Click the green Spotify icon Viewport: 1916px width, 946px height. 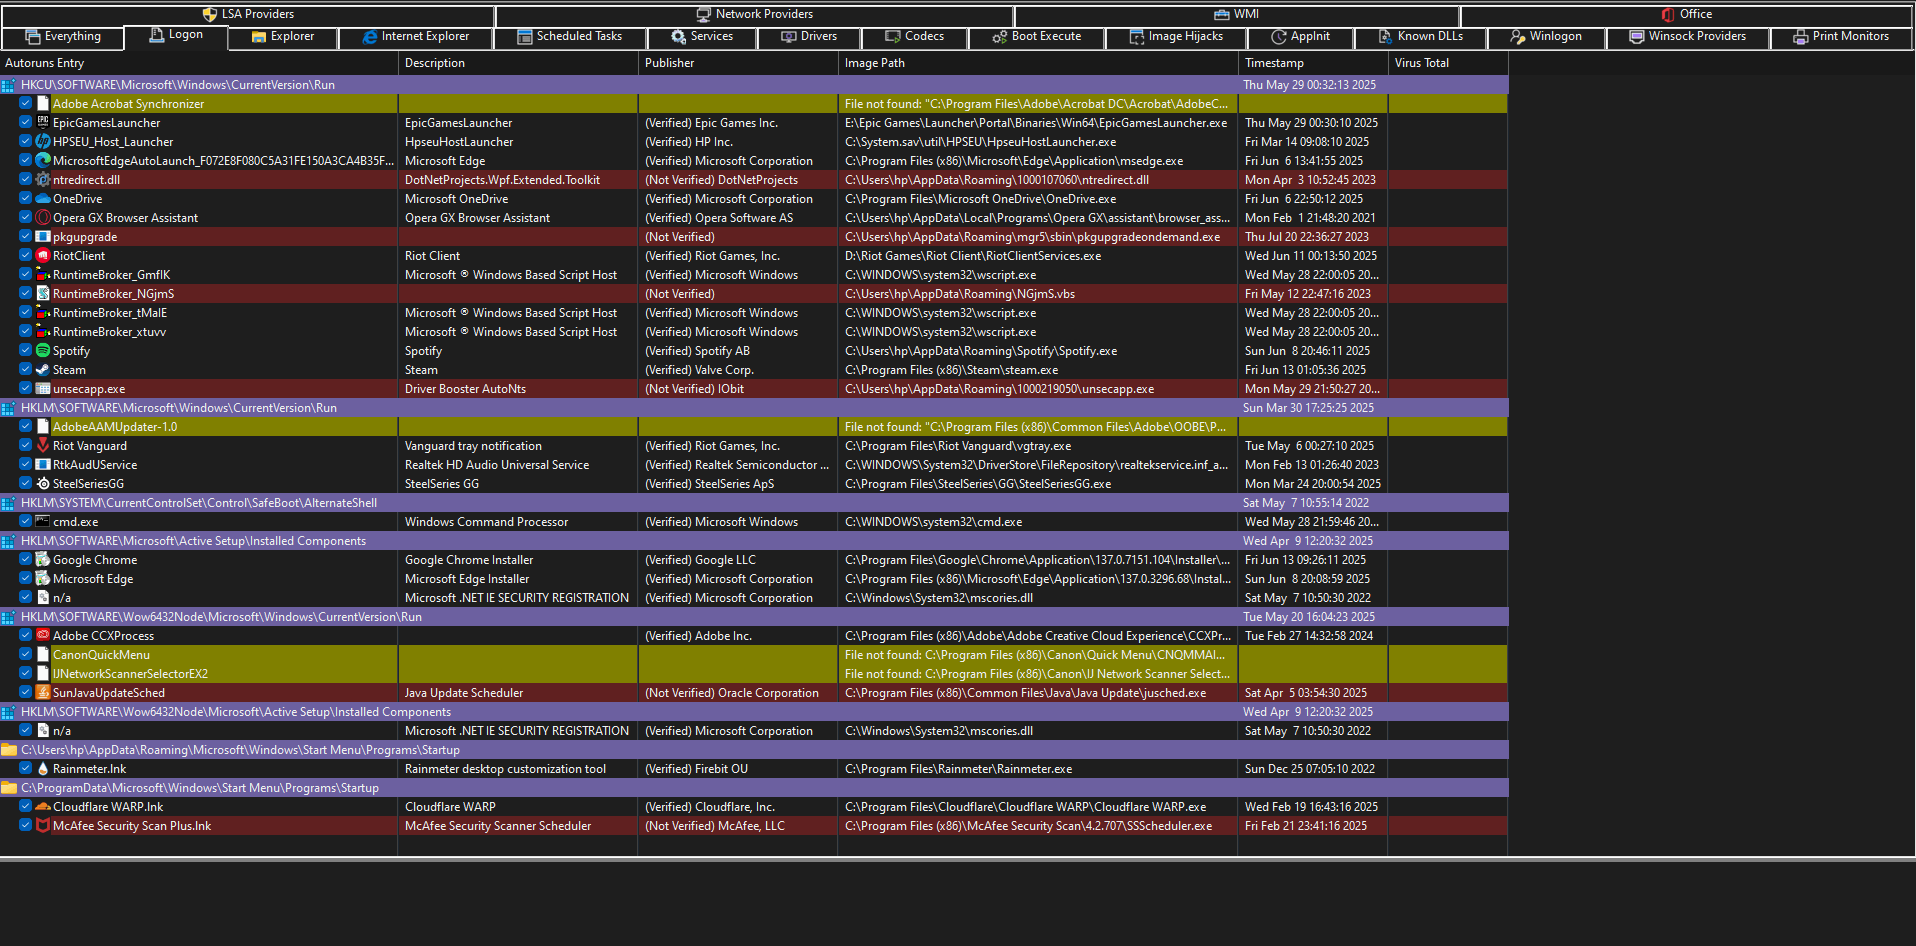[x=43, y=351]
